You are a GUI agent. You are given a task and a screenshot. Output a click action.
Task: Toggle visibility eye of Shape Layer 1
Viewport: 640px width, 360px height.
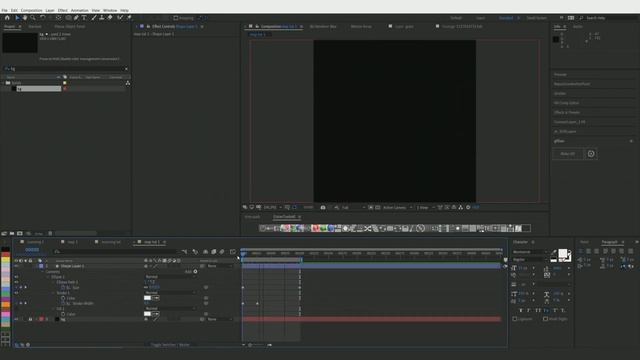[x=16, y=266]
